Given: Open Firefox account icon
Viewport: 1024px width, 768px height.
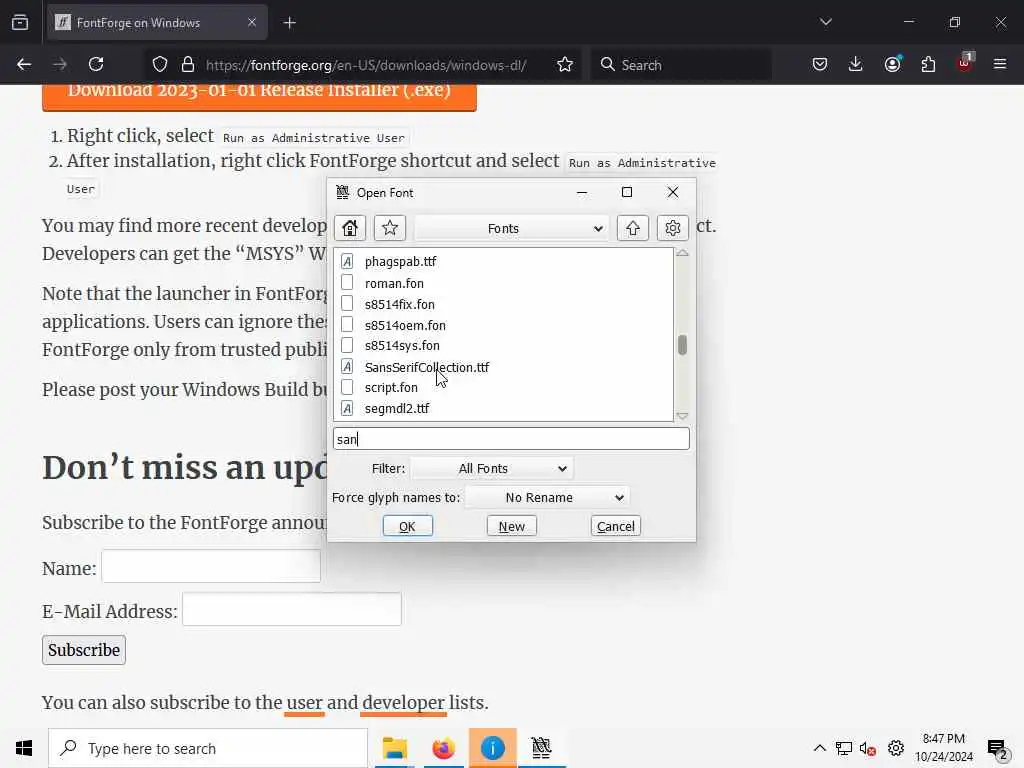Looking at the screenshot, I should click(892, 64).
